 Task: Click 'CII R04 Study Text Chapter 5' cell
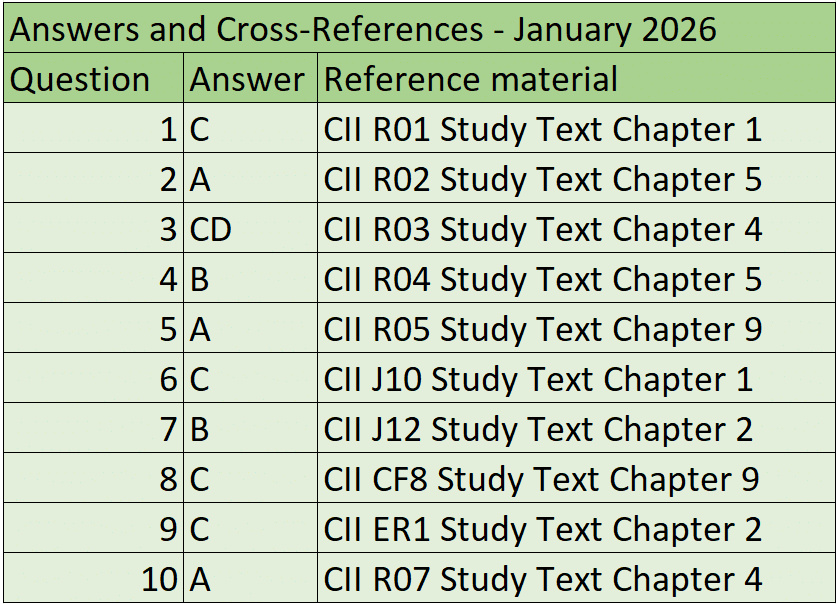pyautogui.click(x=577, y=278)
